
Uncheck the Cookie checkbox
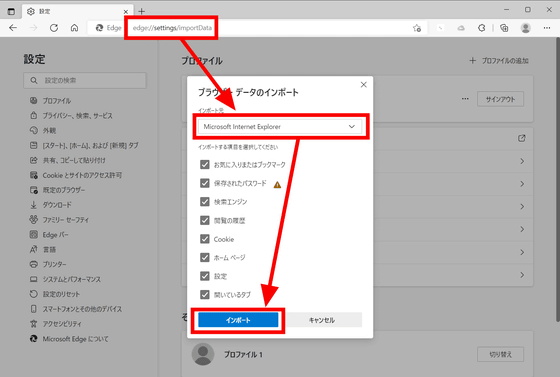205,239
